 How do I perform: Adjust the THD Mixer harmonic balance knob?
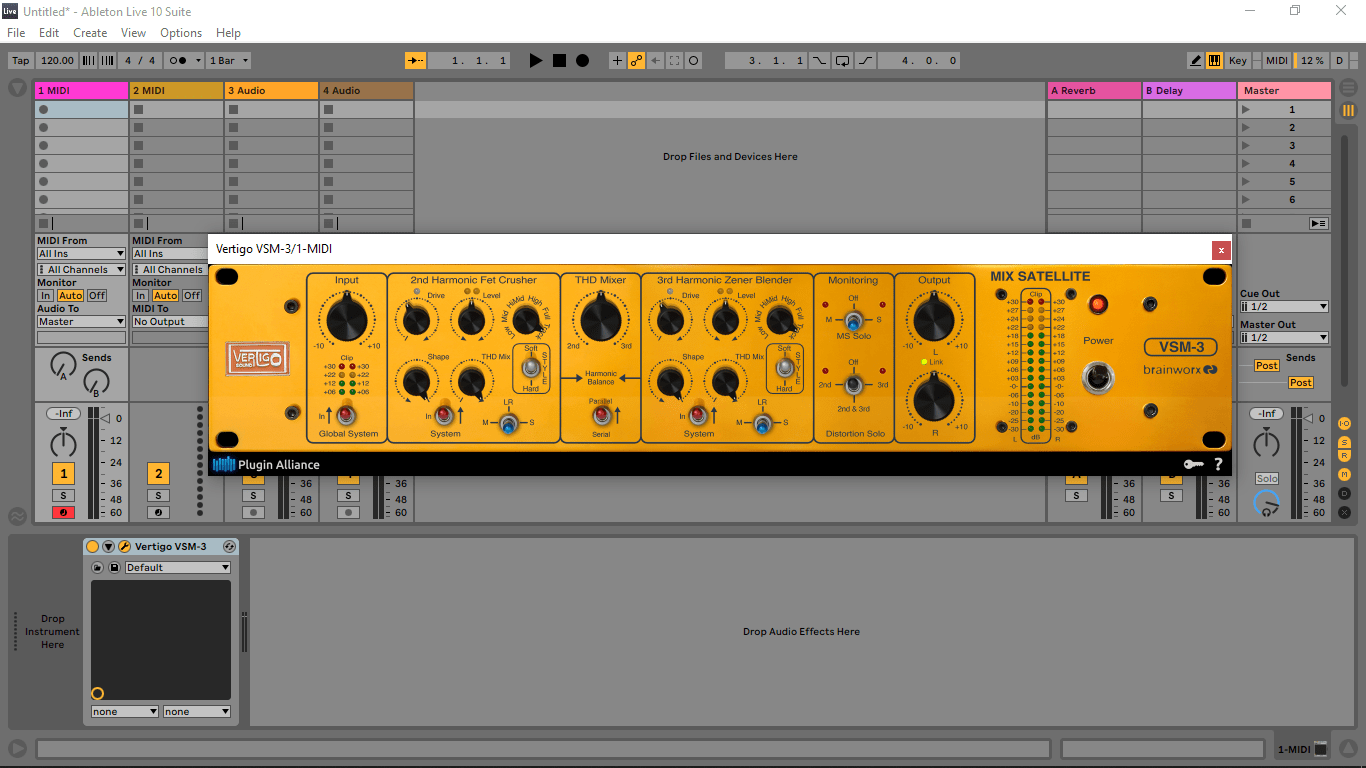tap(600, 319)
